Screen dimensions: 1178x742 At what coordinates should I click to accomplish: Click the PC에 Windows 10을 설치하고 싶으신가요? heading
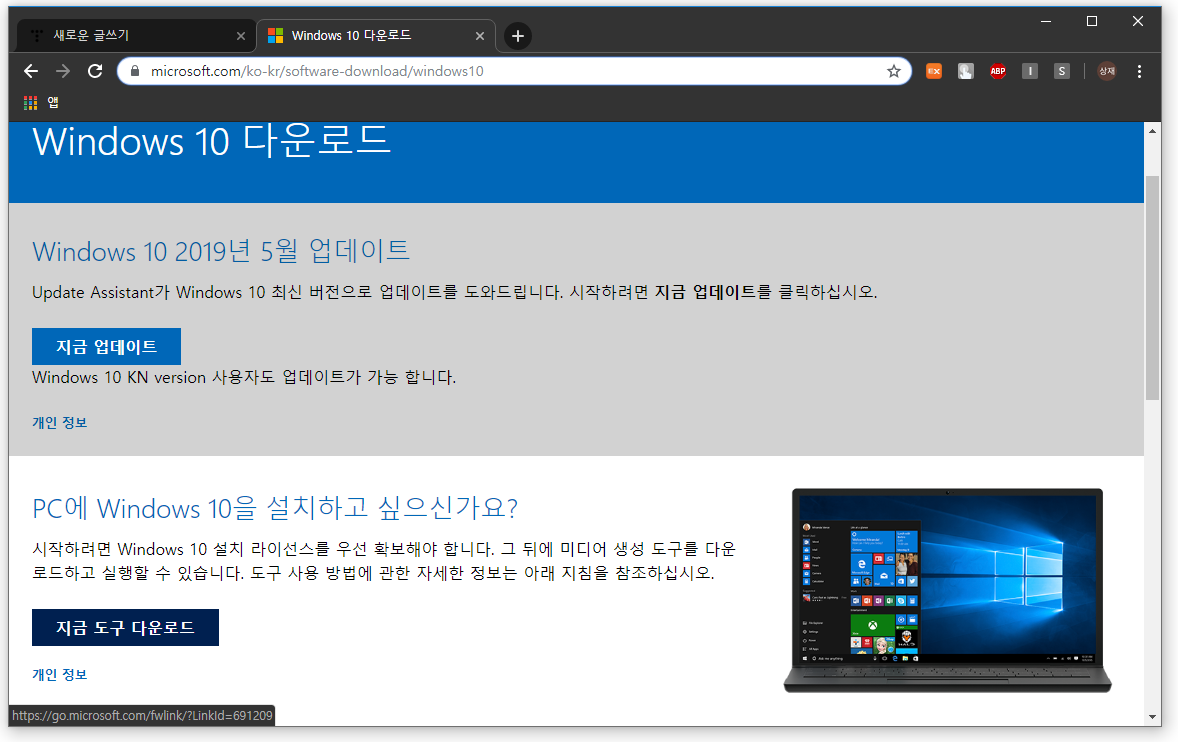click(x=275, y=508)
